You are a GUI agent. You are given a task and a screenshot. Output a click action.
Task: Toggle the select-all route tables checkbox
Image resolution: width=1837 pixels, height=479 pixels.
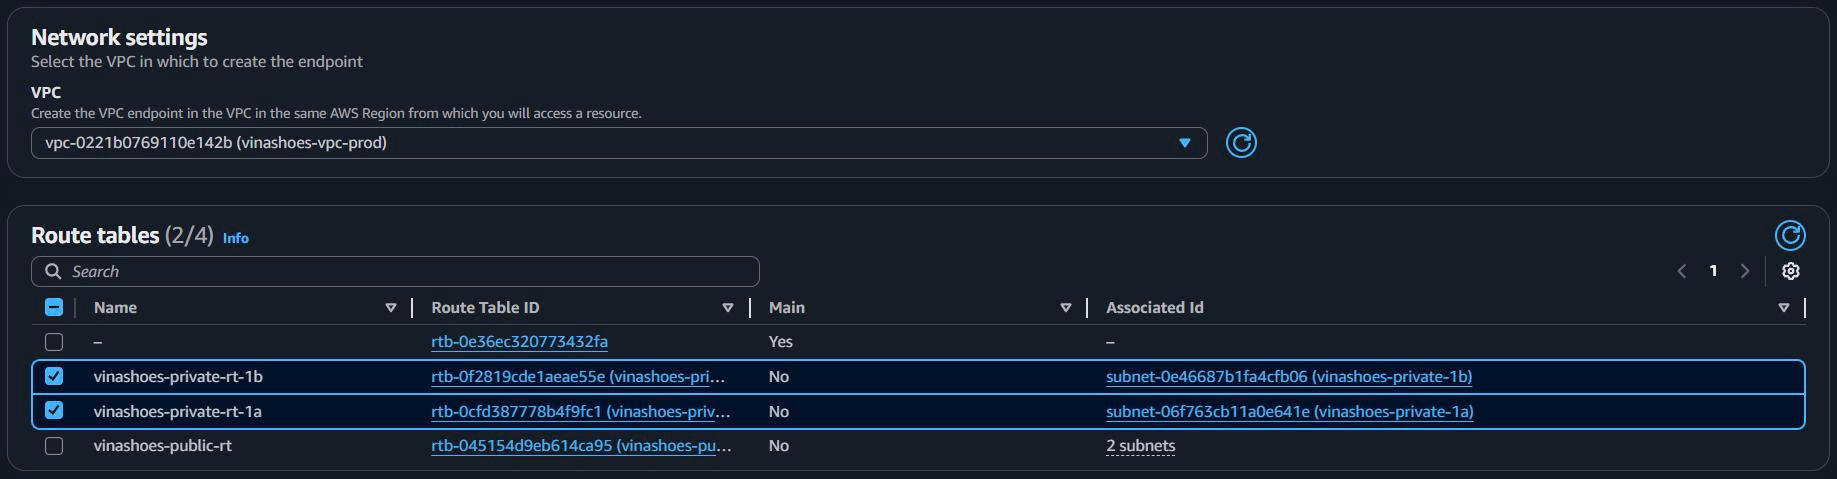pyautogui.click(x=54, y=307)
